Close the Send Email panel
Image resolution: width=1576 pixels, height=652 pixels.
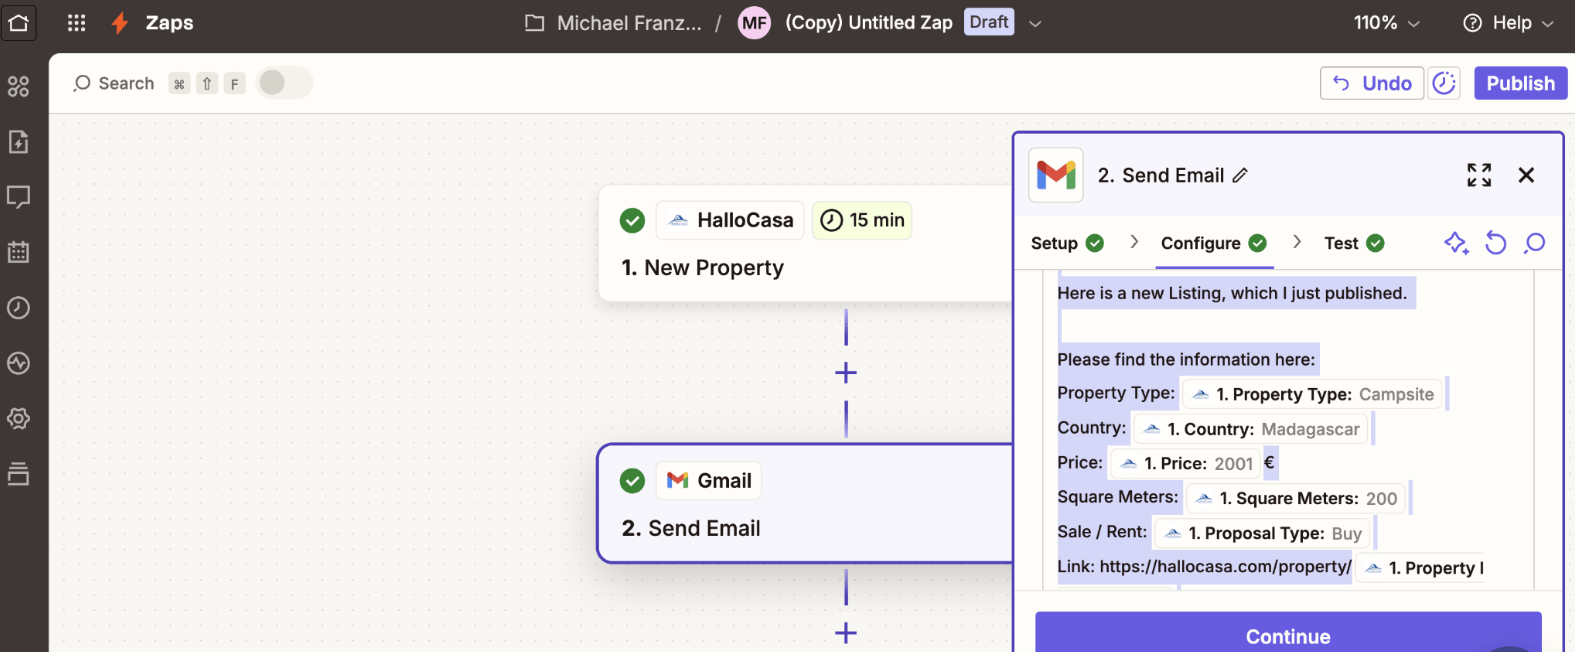1526,175
